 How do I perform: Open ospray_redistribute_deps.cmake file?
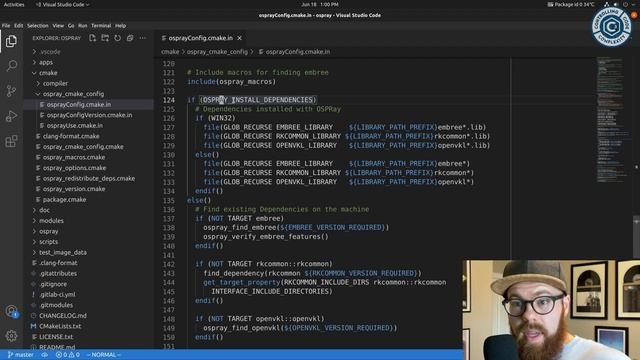click(89, 178)
